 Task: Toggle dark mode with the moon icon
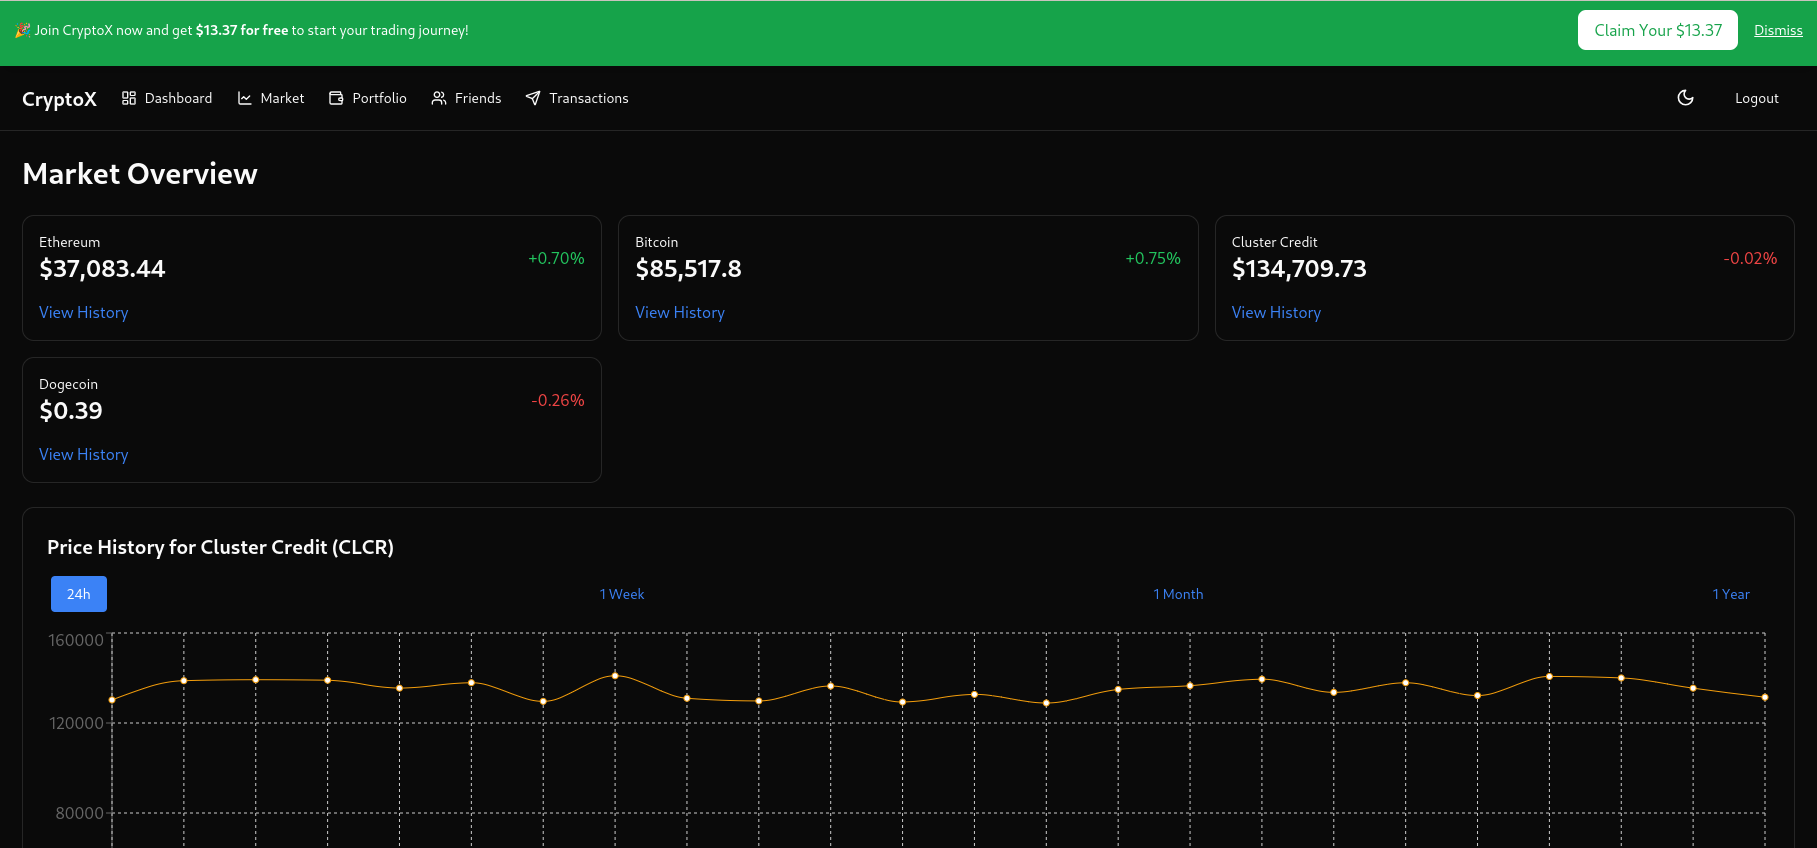[1685, 98]
